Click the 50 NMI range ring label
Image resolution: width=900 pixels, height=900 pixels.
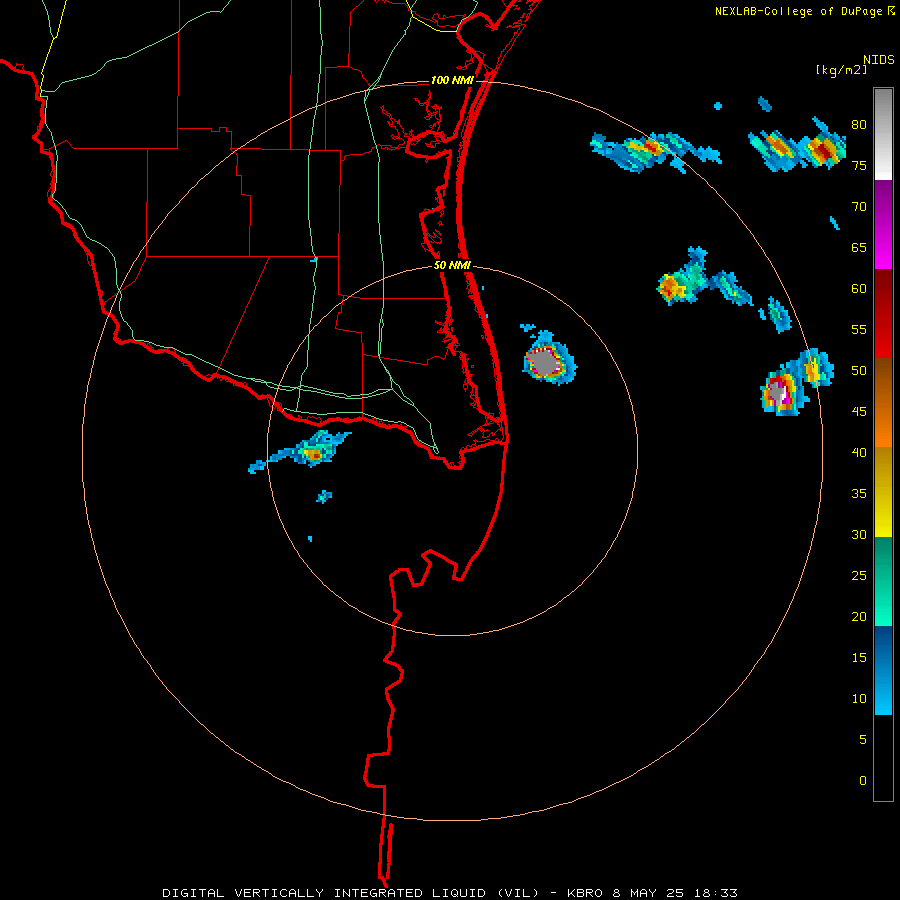tap(452, 265)
